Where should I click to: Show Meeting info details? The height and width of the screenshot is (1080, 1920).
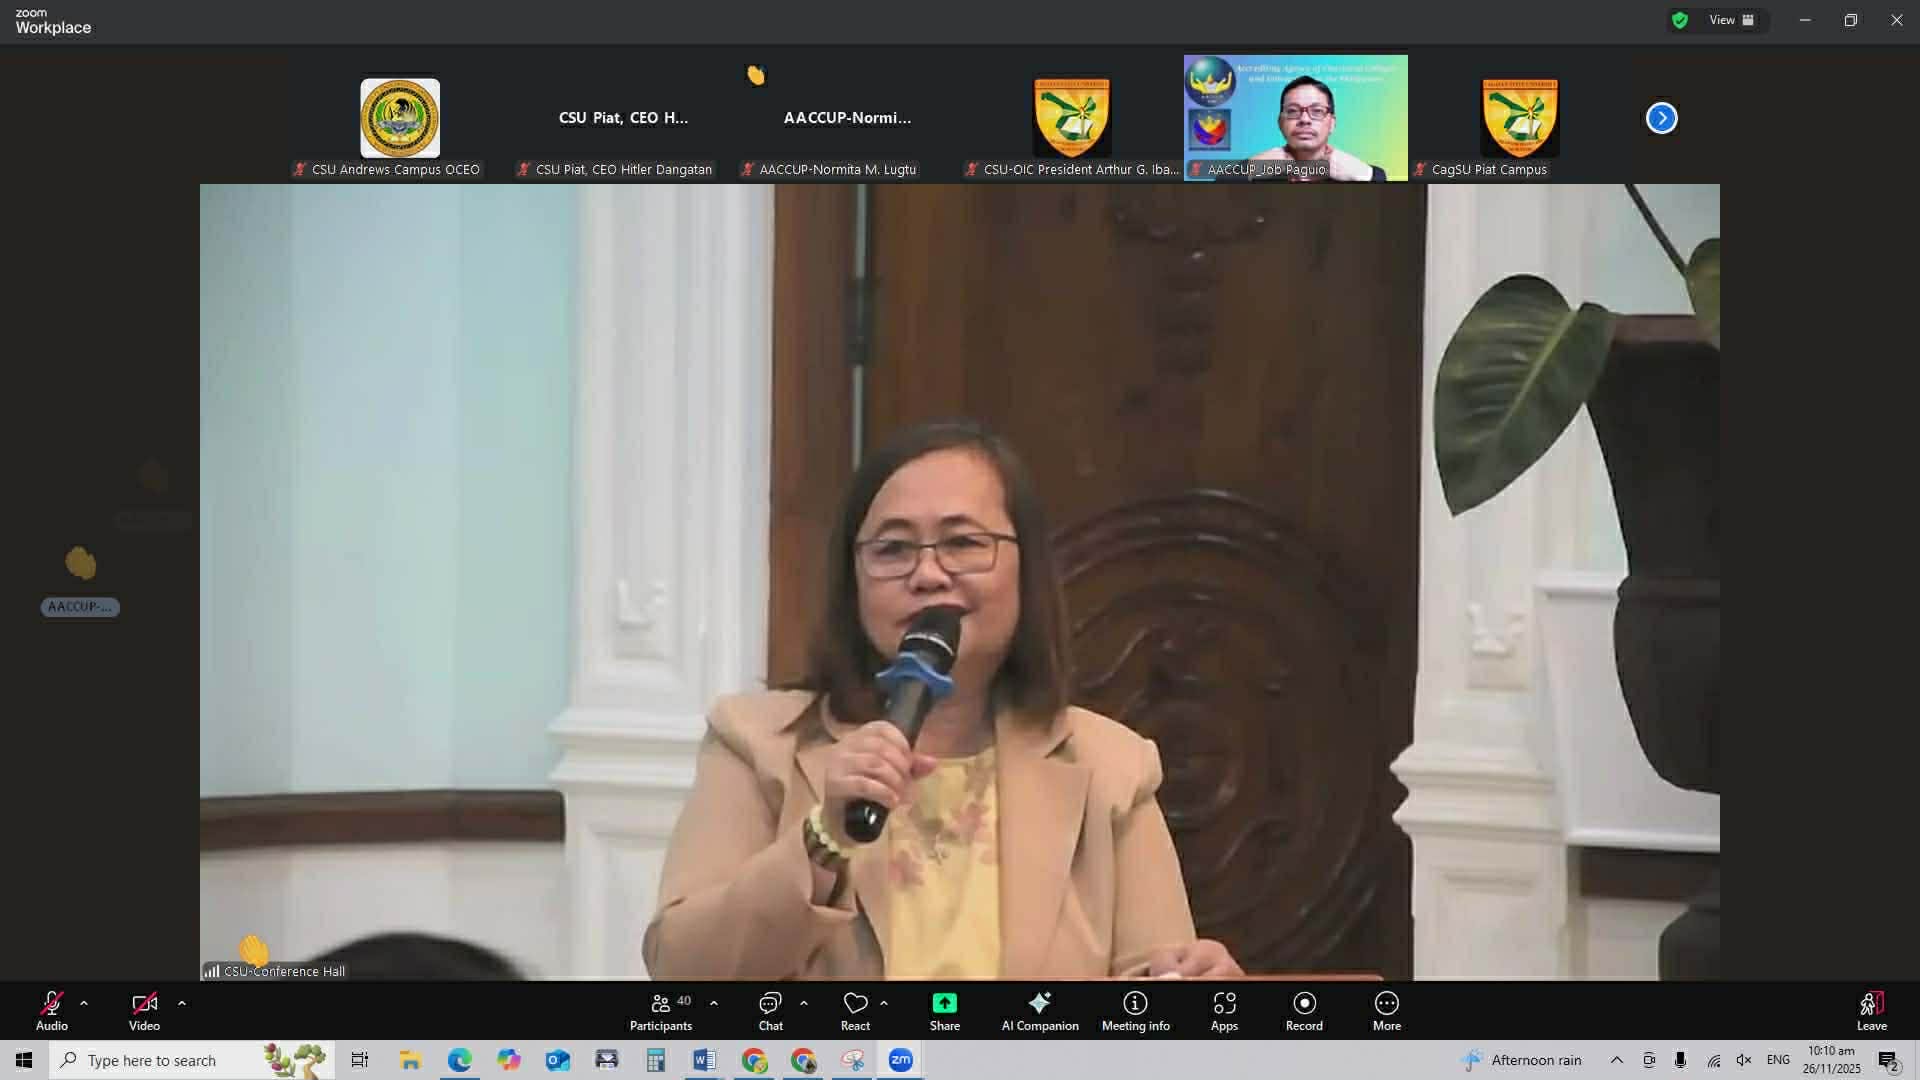1135,1010
